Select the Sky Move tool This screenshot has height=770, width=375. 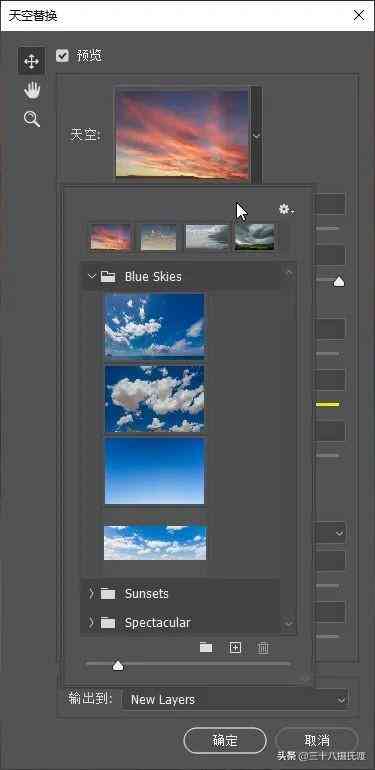coord(31,61)
